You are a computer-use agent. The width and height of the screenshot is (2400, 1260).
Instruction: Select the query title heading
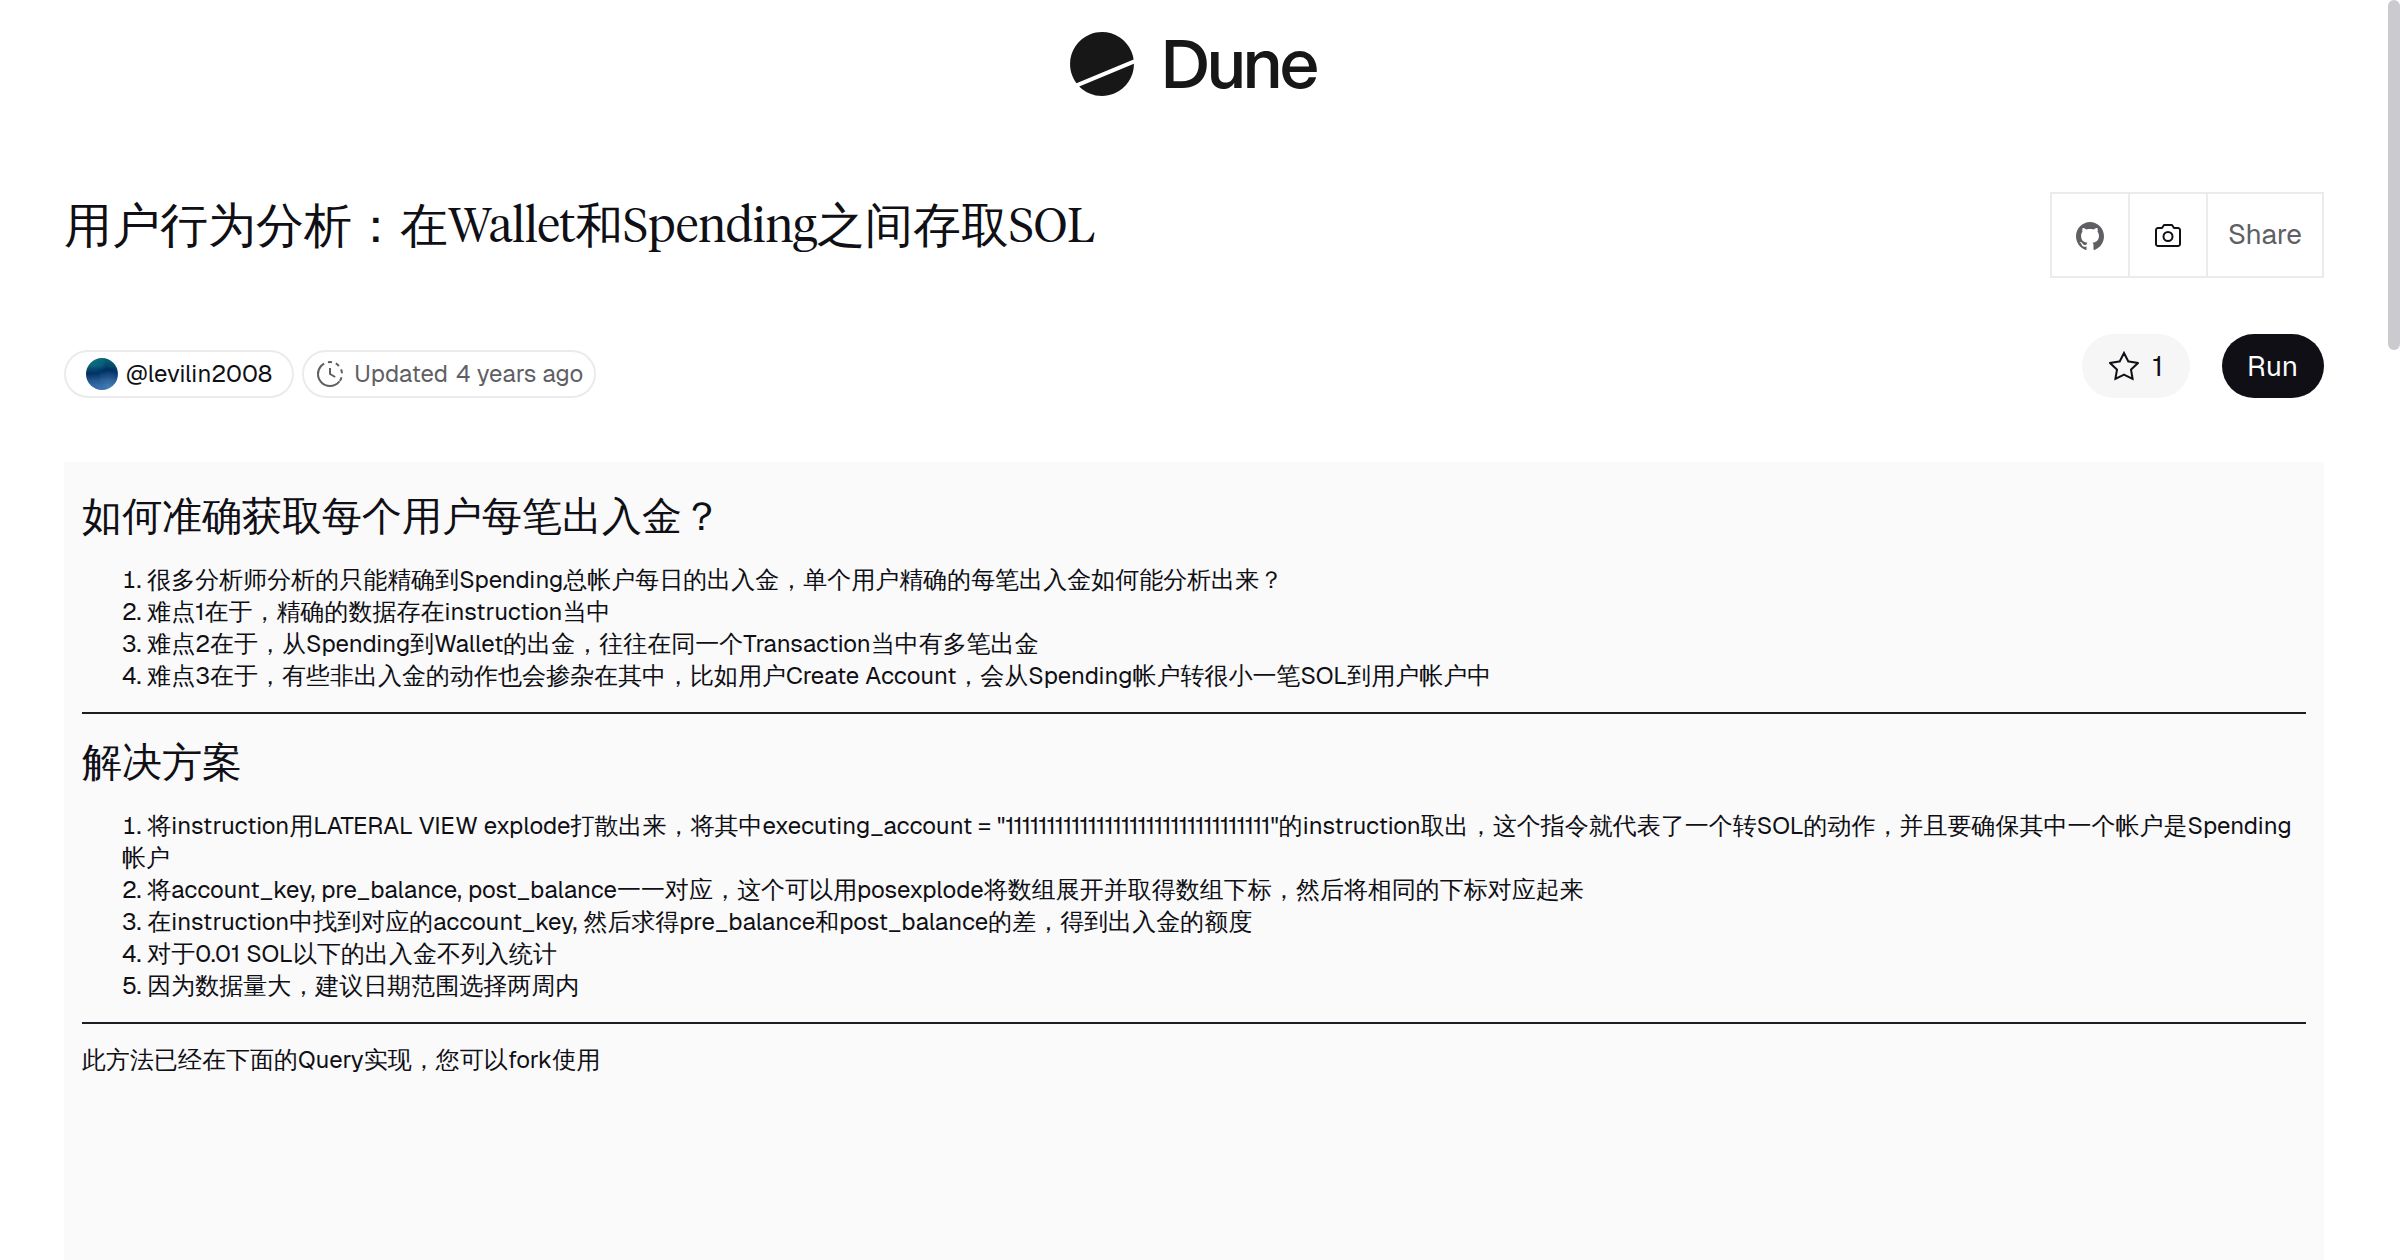[x=580, y=228]
